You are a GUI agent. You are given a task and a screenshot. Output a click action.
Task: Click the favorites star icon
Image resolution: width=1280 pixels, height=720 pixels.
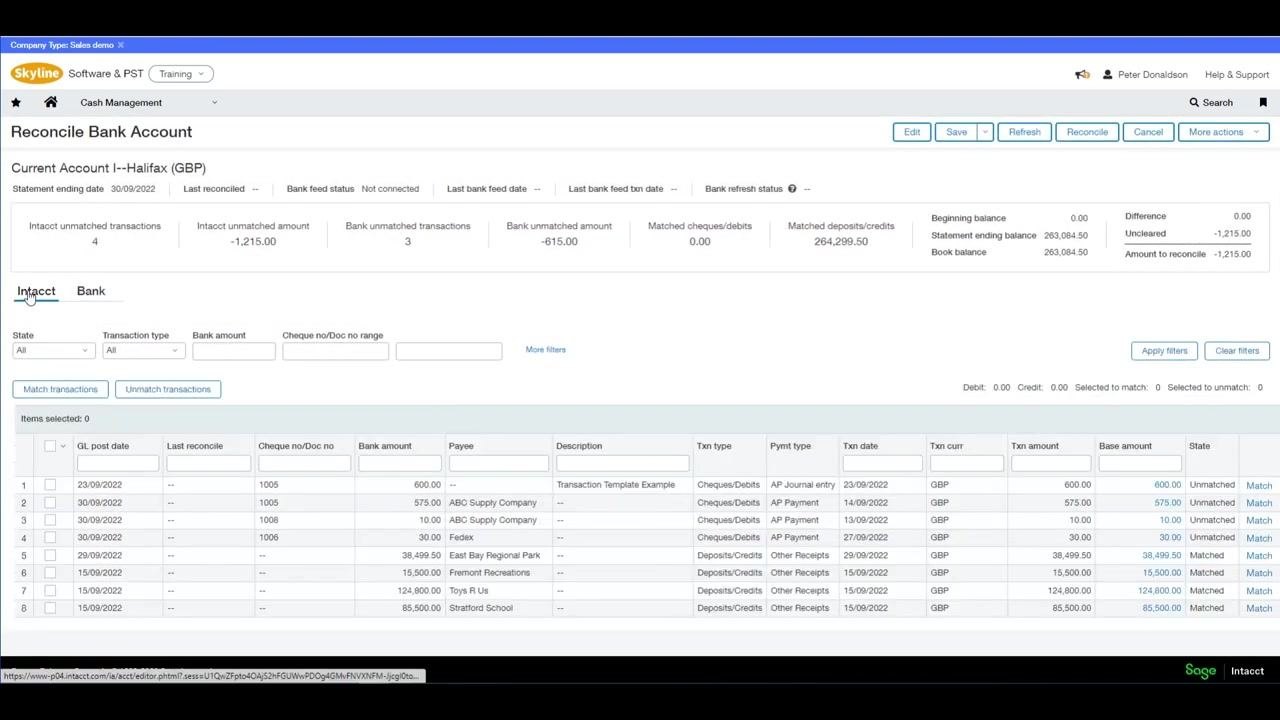(16, 102)
